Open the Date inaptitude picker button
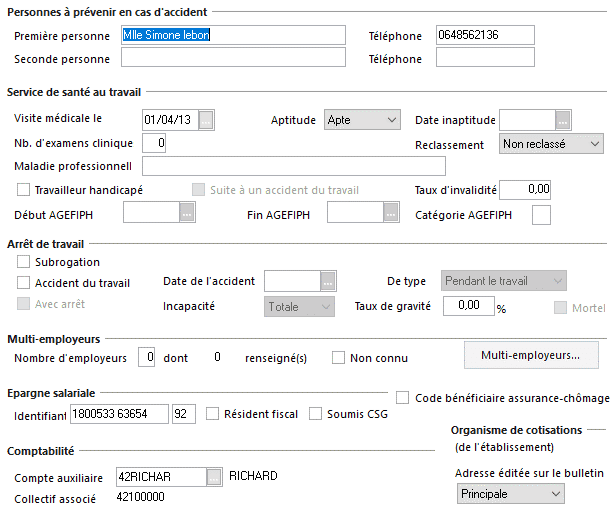Screen dimensions: 615x509 tap(562, 121)
